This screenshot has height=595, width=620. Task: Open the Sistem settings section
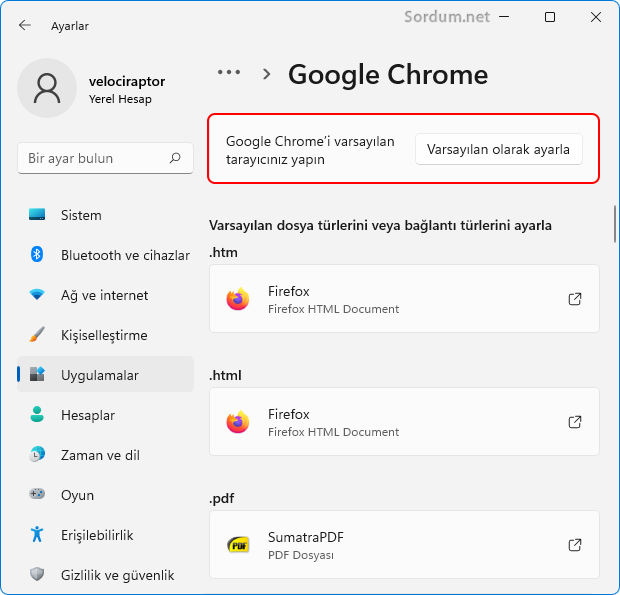106,215
